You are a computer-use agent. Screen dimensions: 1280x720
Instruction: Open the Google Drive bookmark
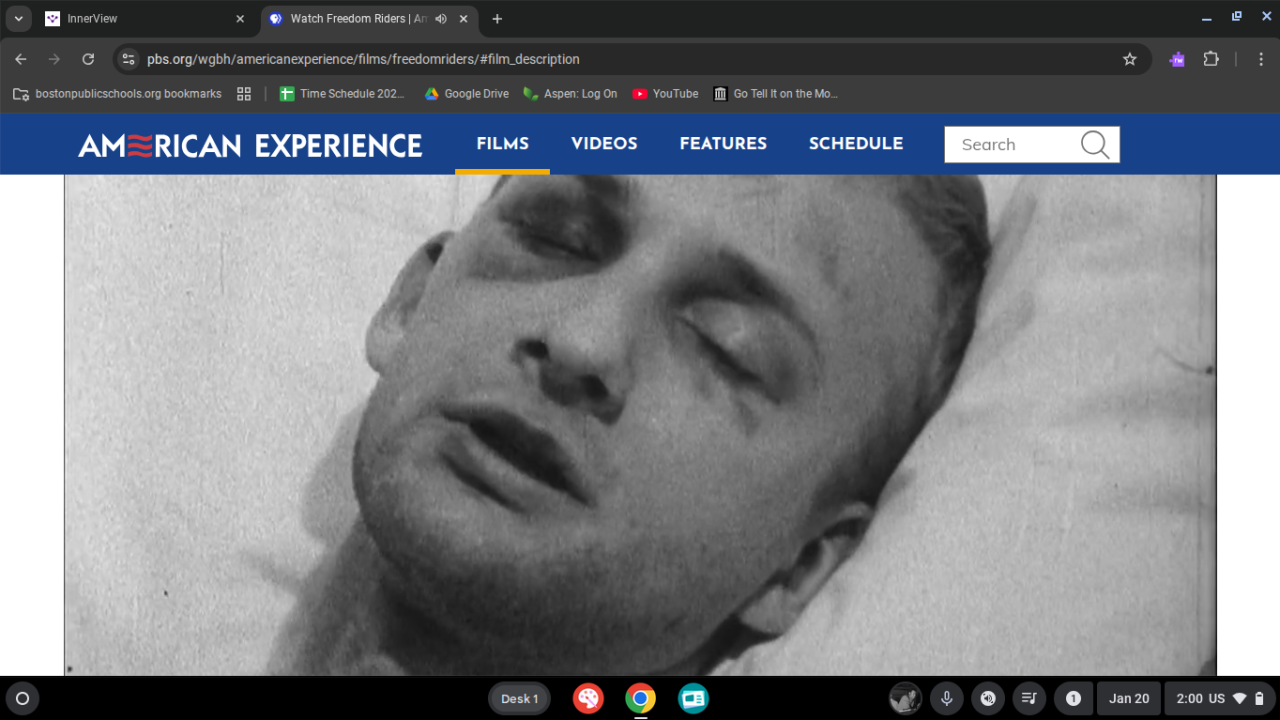point(466,94)
